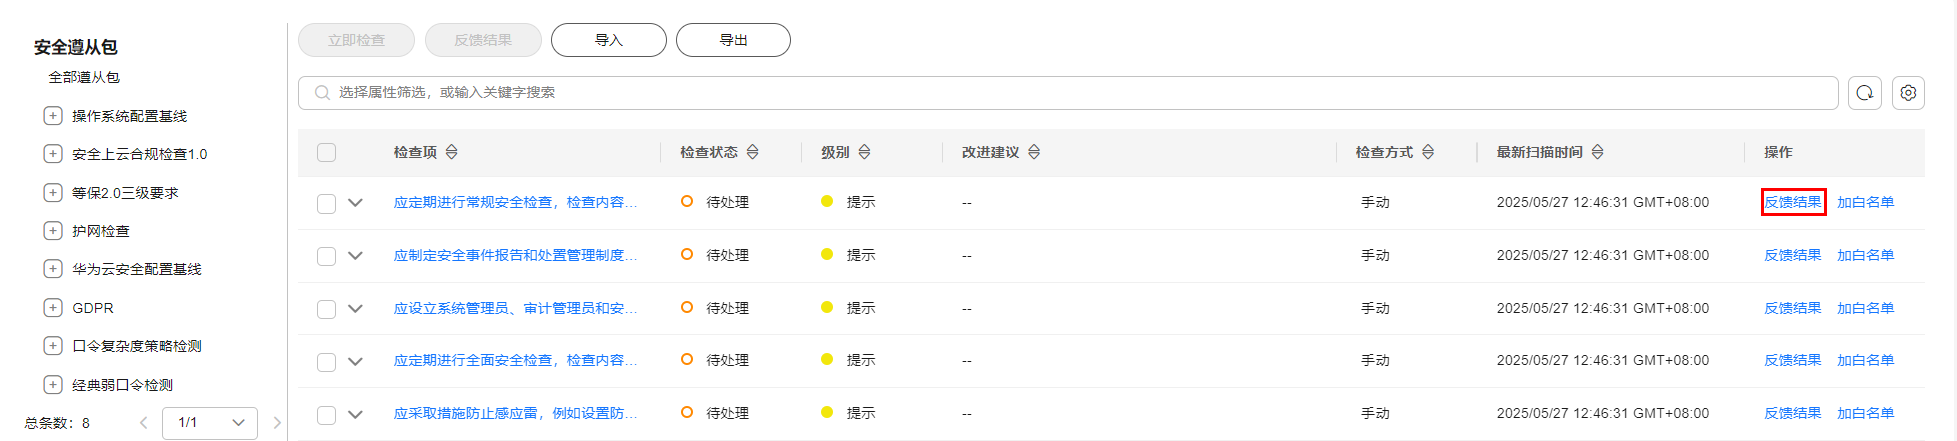Check the 应设立系统管理员 row checkbox
This screenshot has width=1957, height=441.
(326, 309)
